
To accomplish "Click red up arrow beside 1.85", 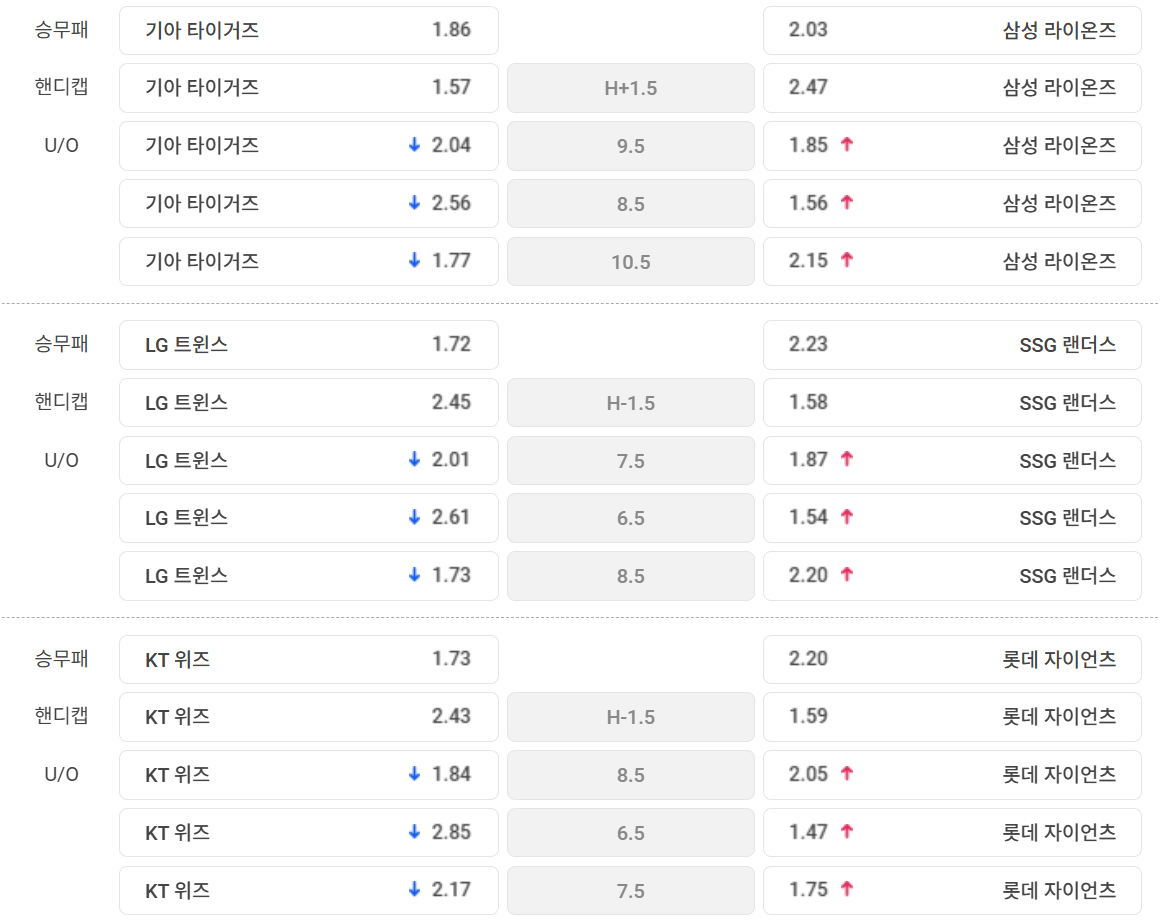I will (847, 144).
